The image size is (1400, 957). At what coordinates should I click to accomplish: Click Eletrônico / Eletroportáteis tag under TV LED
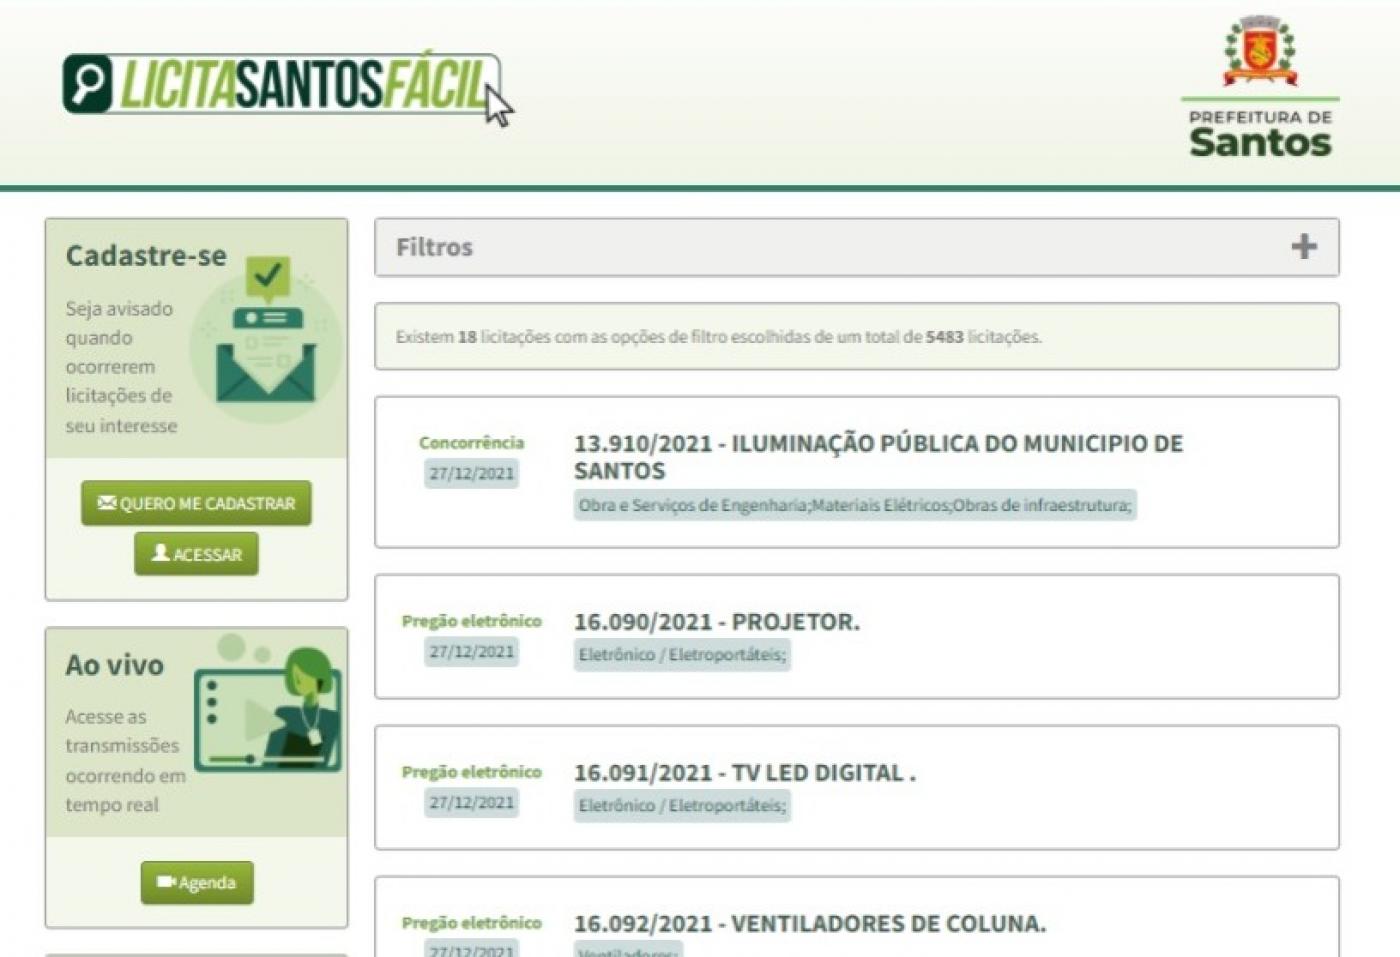tap(682, 806)
